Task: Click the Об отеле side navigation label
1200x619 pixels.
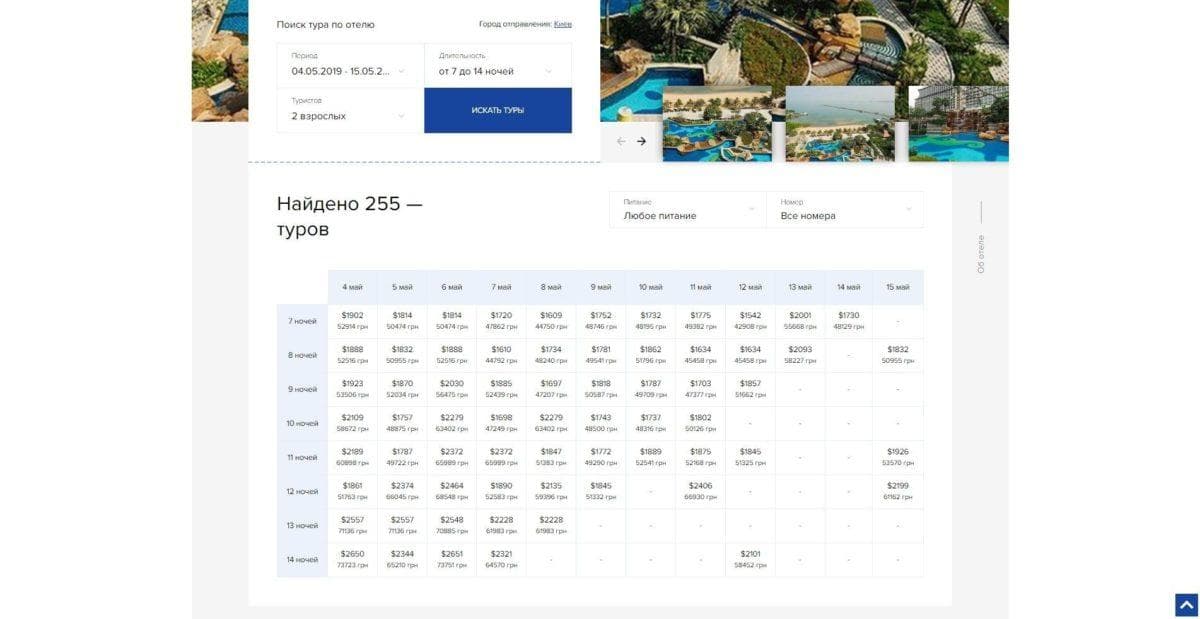Action: tap(981, 254)
